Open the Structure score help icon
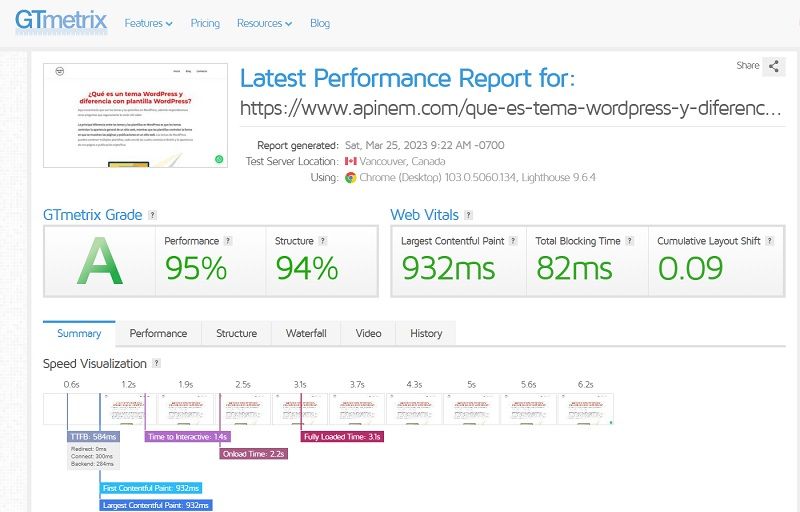The width and height of the screenshot is (800, 512). (x=322, y=241)
